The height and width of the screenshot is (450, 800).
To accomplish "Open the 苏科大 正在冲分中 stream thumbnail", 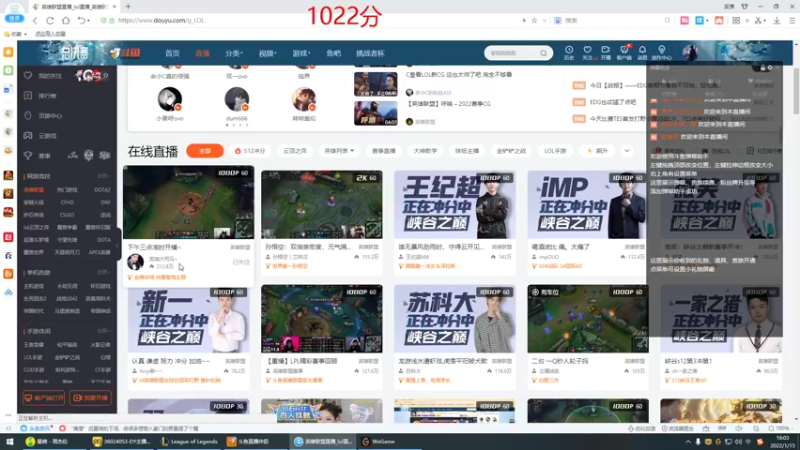I will click(x=455, y=319).
